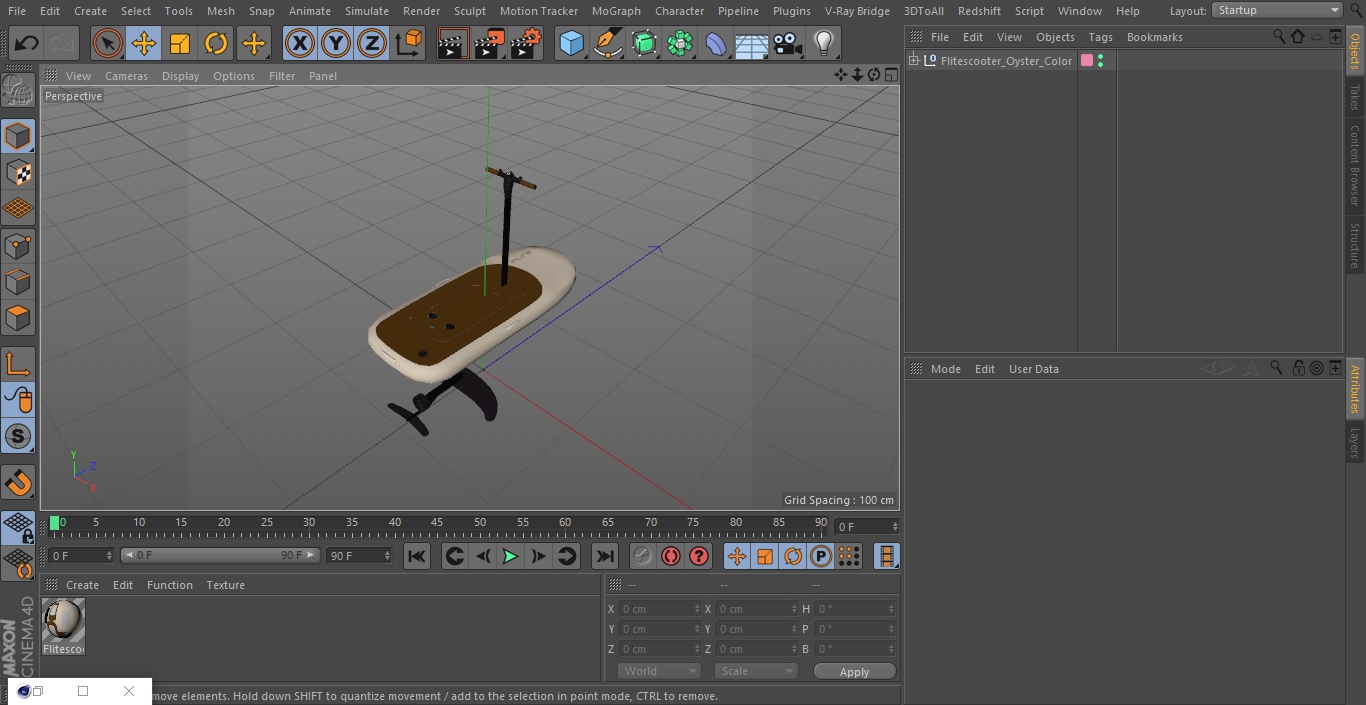
Task: Activate the Move tool
Action: click(x=144, y=43)
